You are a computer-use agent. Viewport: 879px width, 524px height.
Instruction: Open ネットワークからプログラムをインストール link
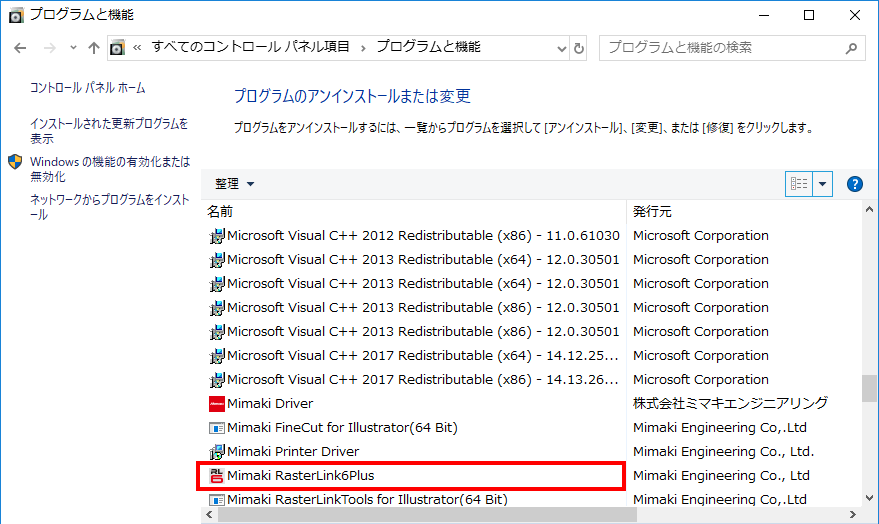click(x=110, y=207)
